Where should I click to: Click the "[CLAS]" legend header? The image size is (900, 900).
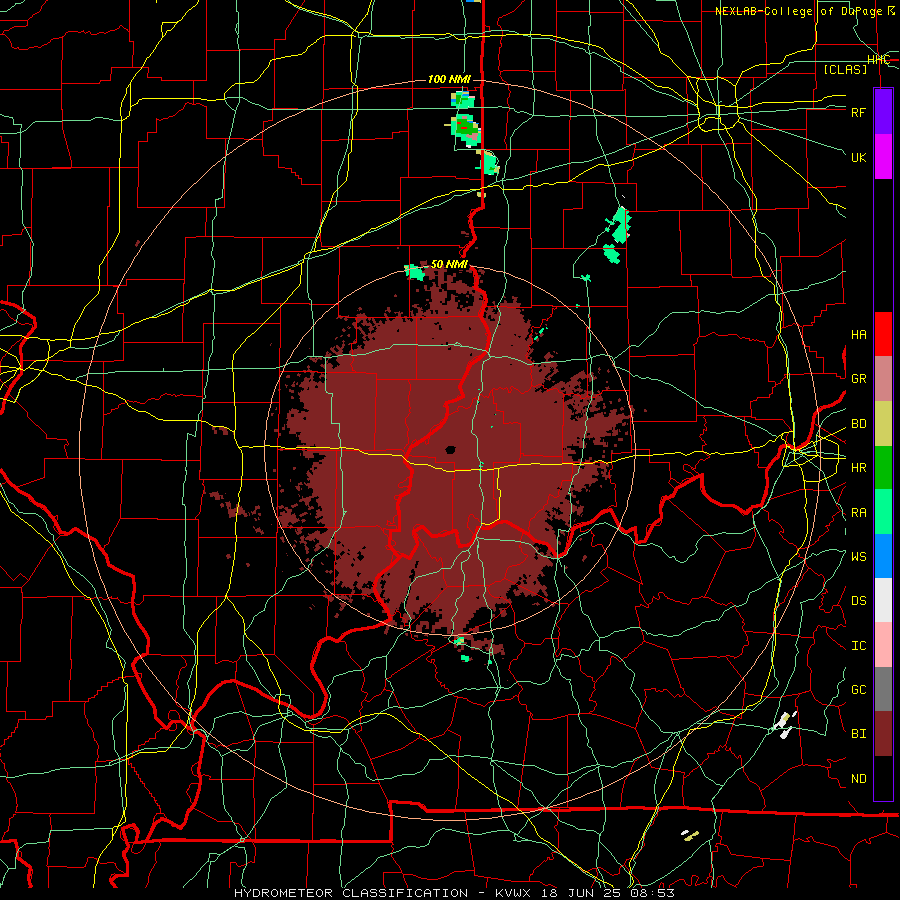(x=845, y=69)
